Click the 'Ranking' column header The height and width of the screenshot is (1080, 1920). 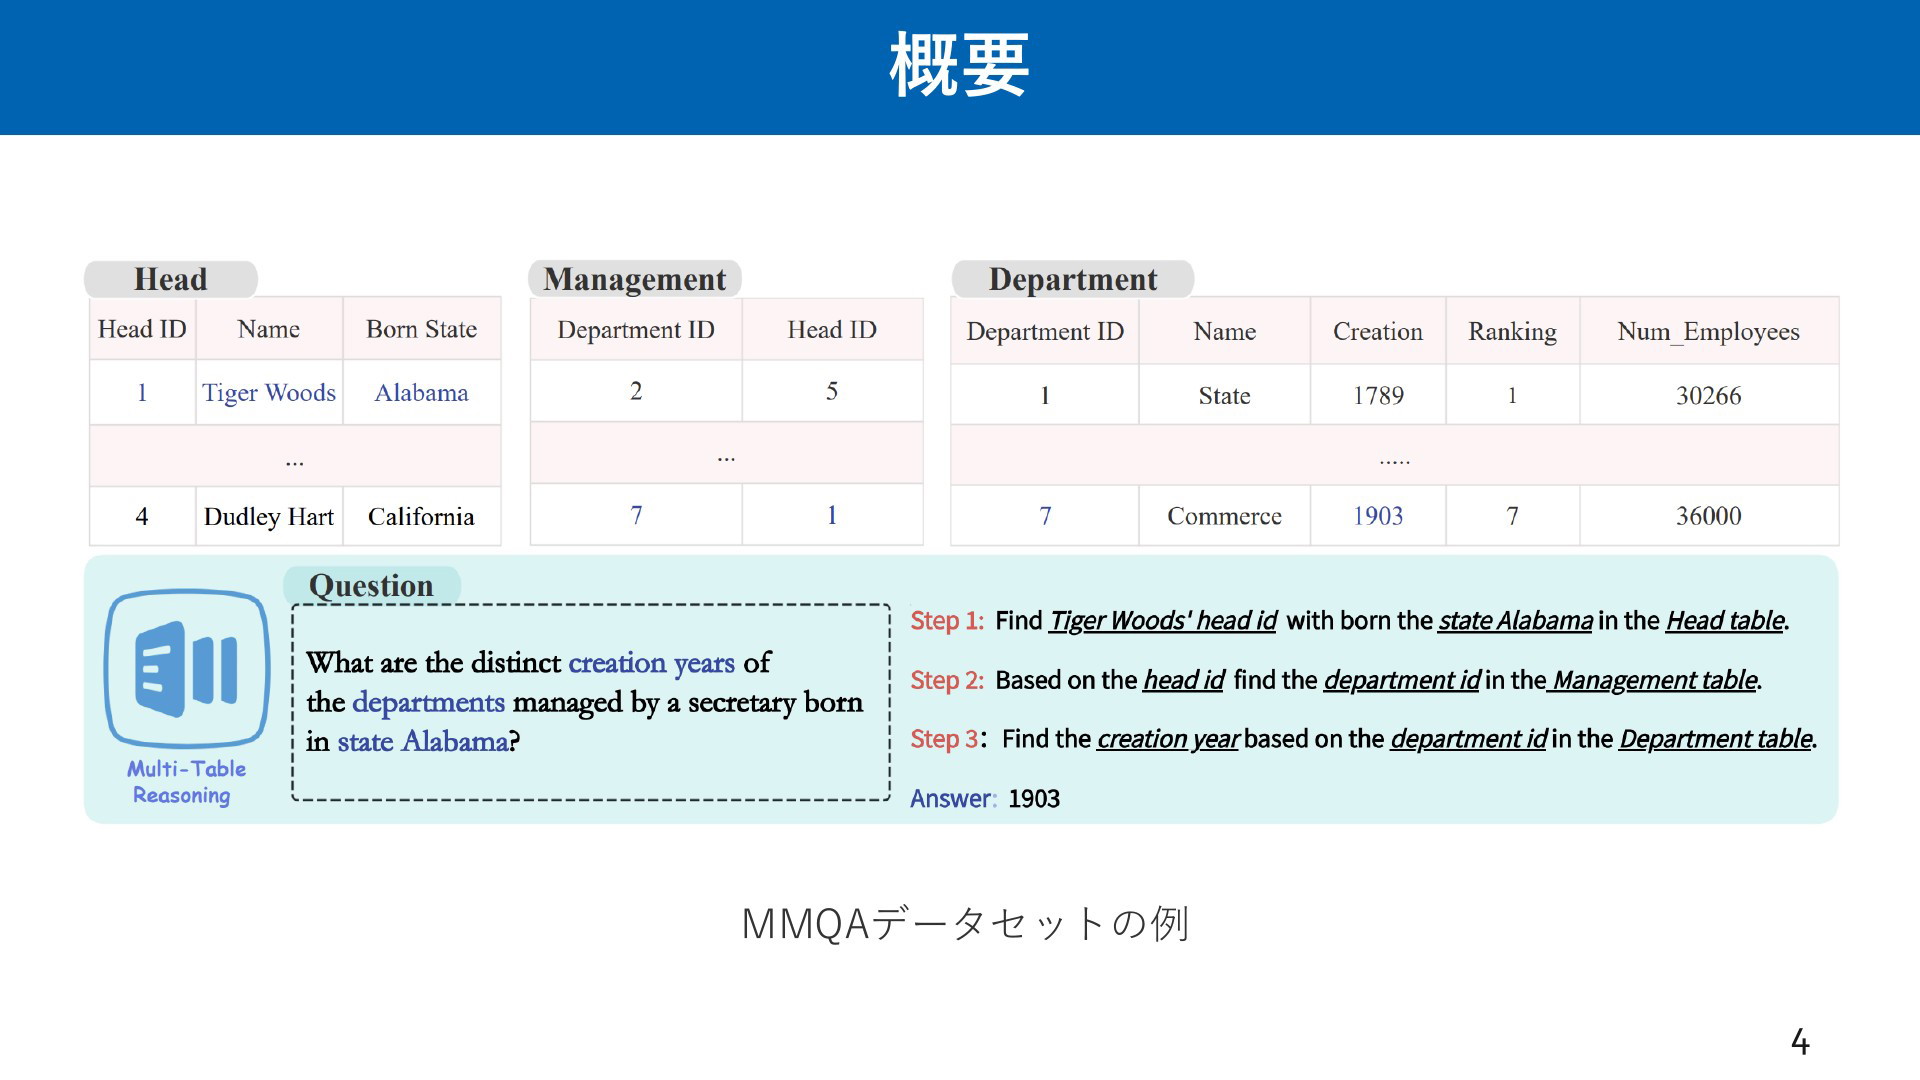click(1512, 331)
